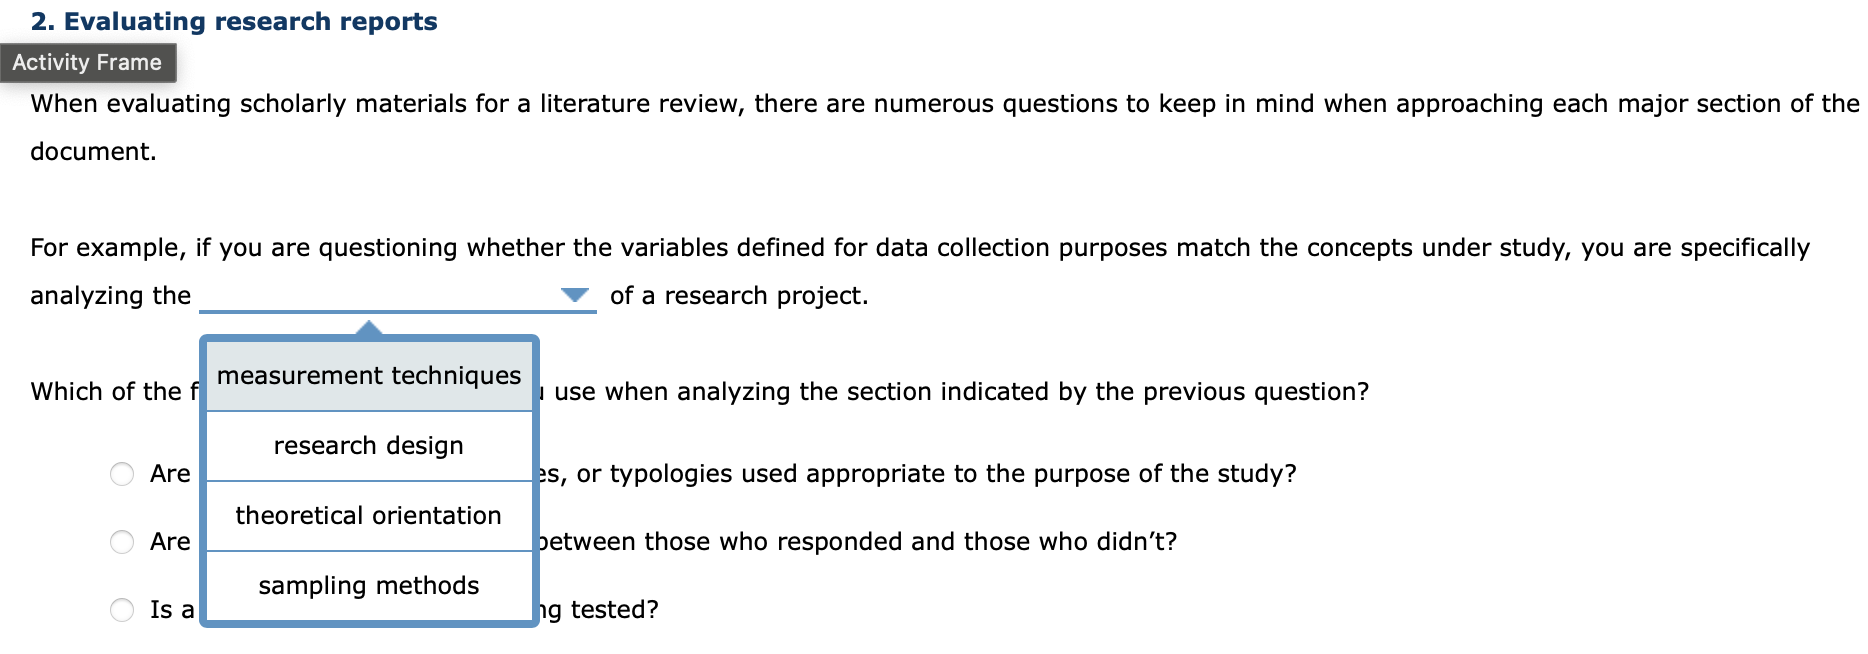Click the "Activity Frame" label
The image size is (1868, 654).
click(x=88, y=62)
